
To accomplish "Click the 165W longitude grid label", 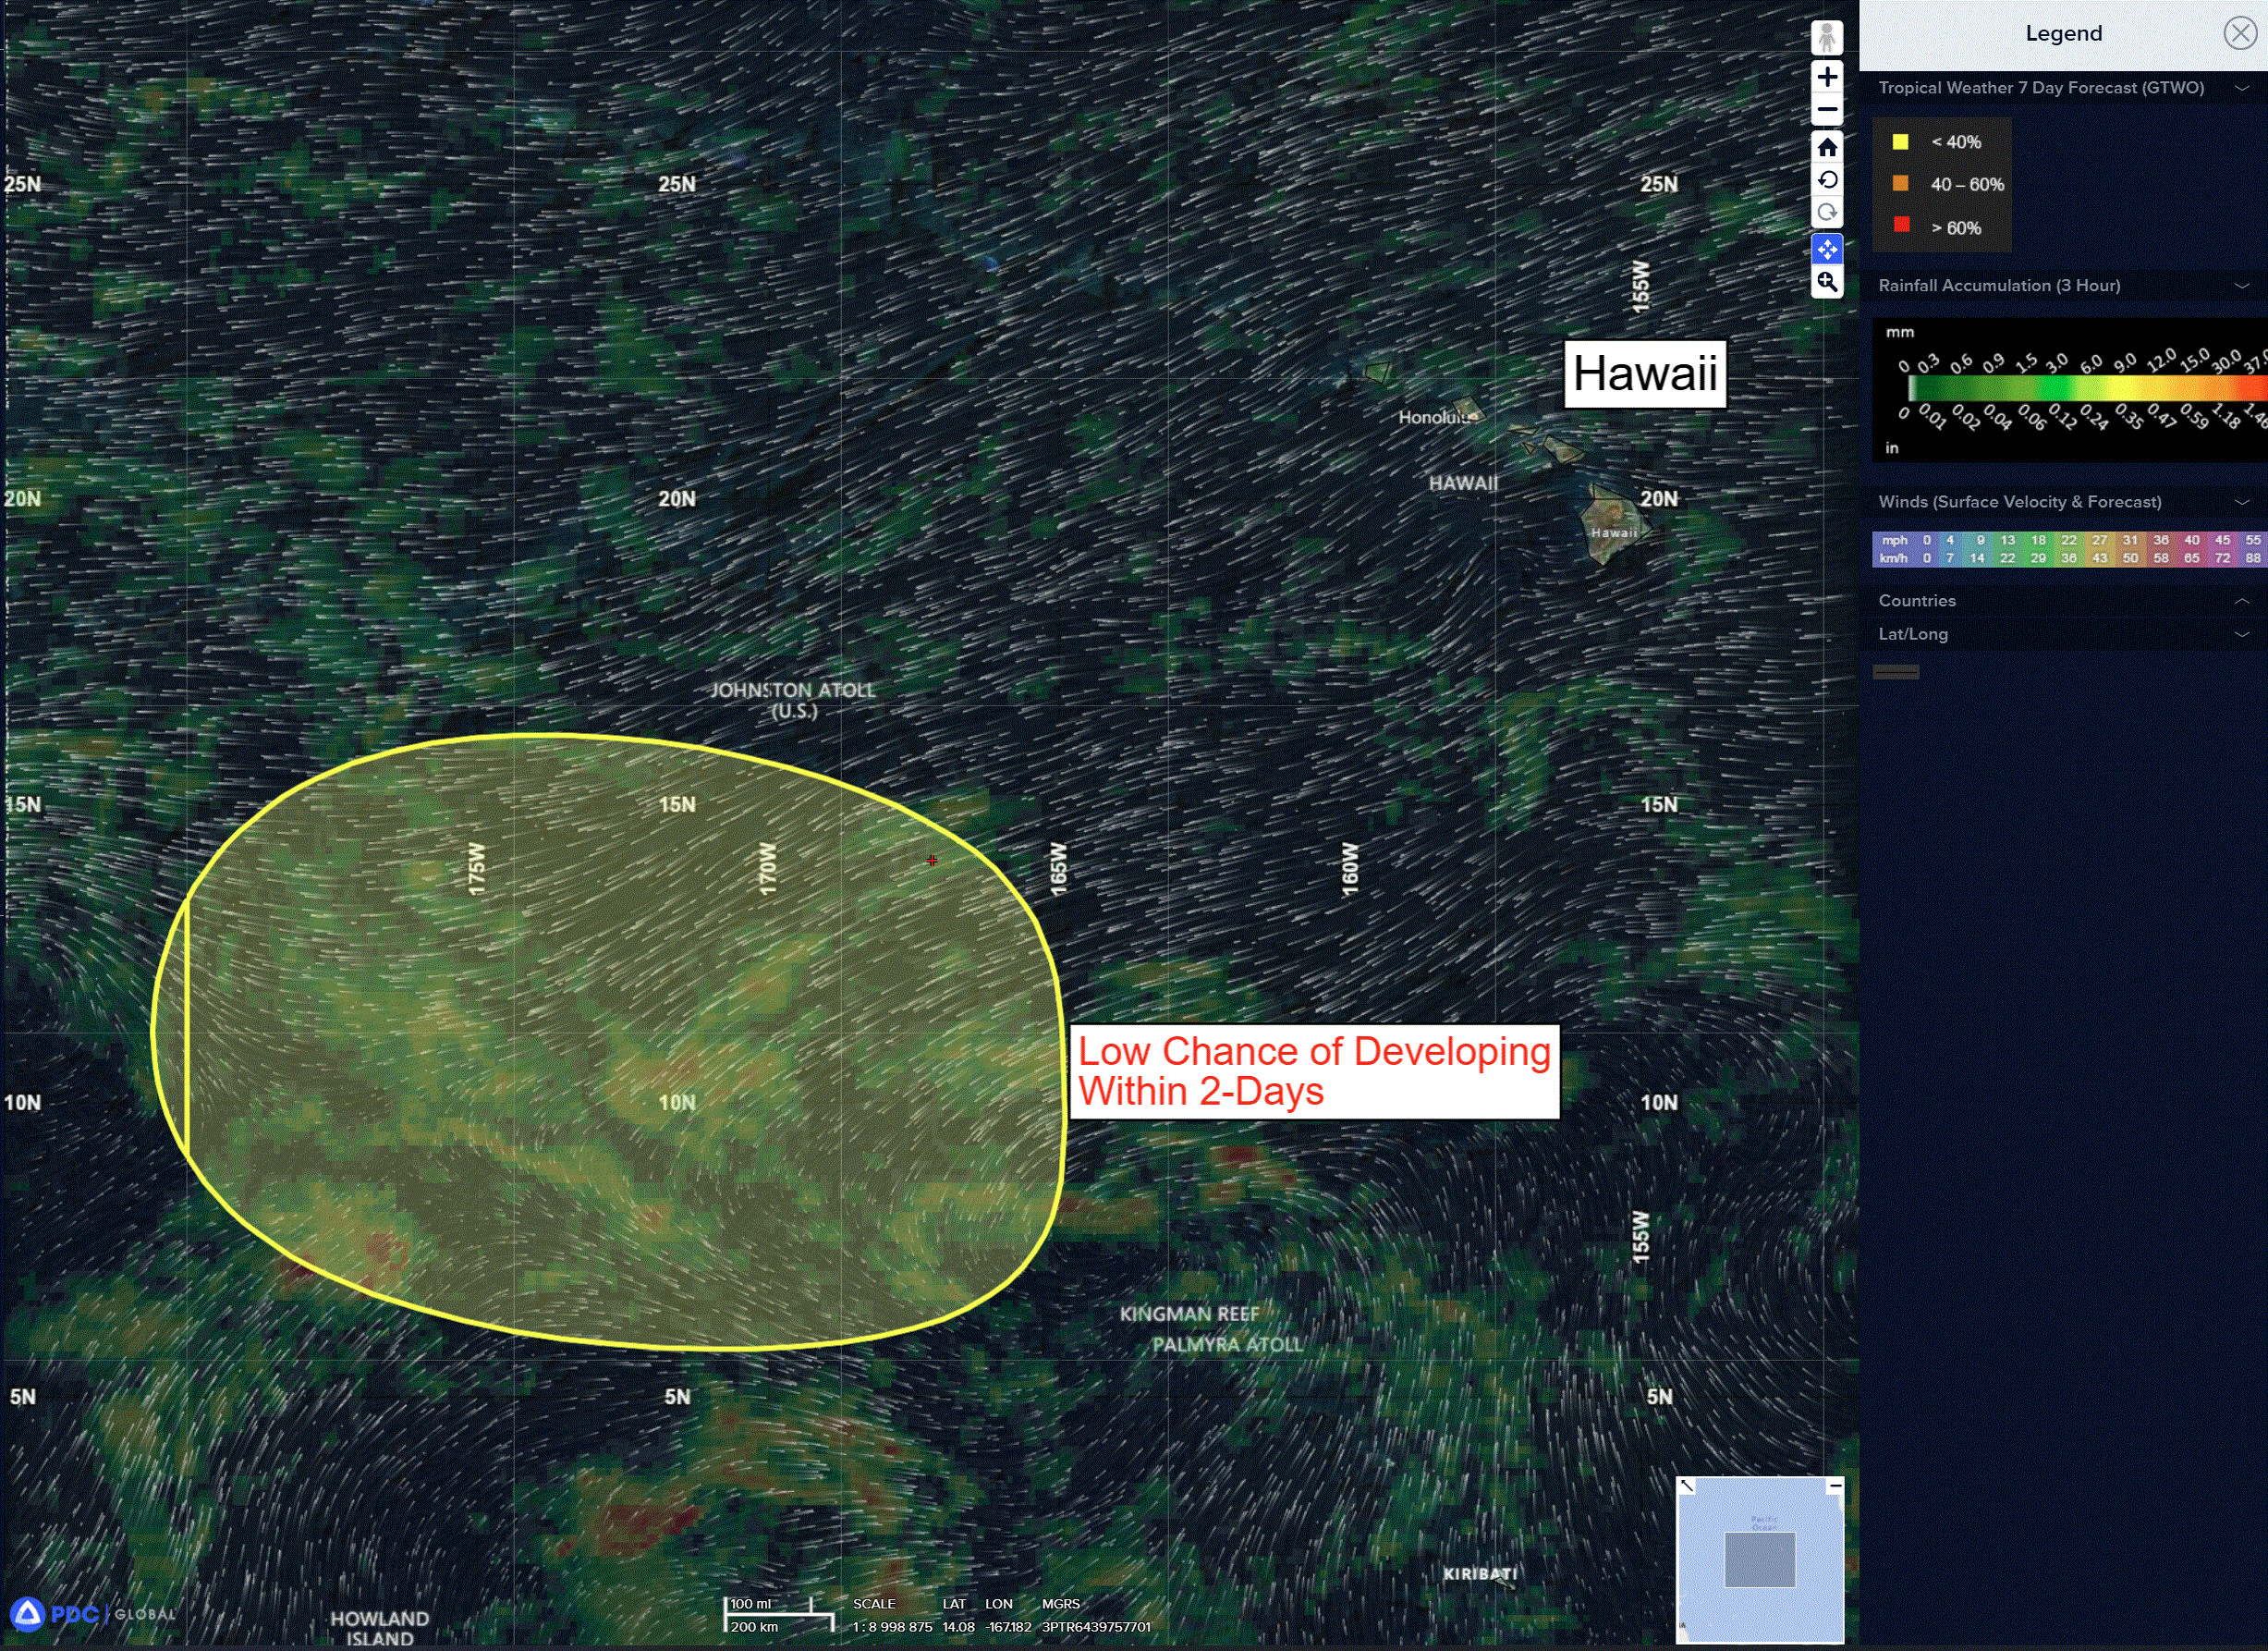I will pos(1058,867).
